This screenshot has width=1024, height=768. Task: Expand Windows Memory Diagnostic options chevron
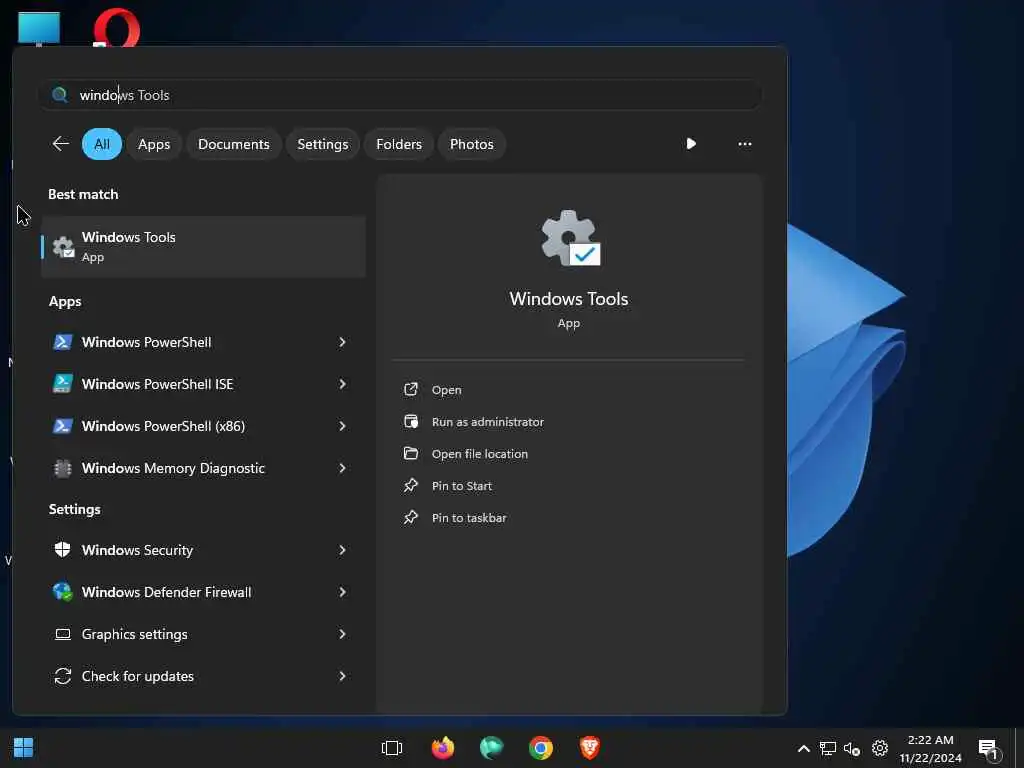click(x=342, y=468)
